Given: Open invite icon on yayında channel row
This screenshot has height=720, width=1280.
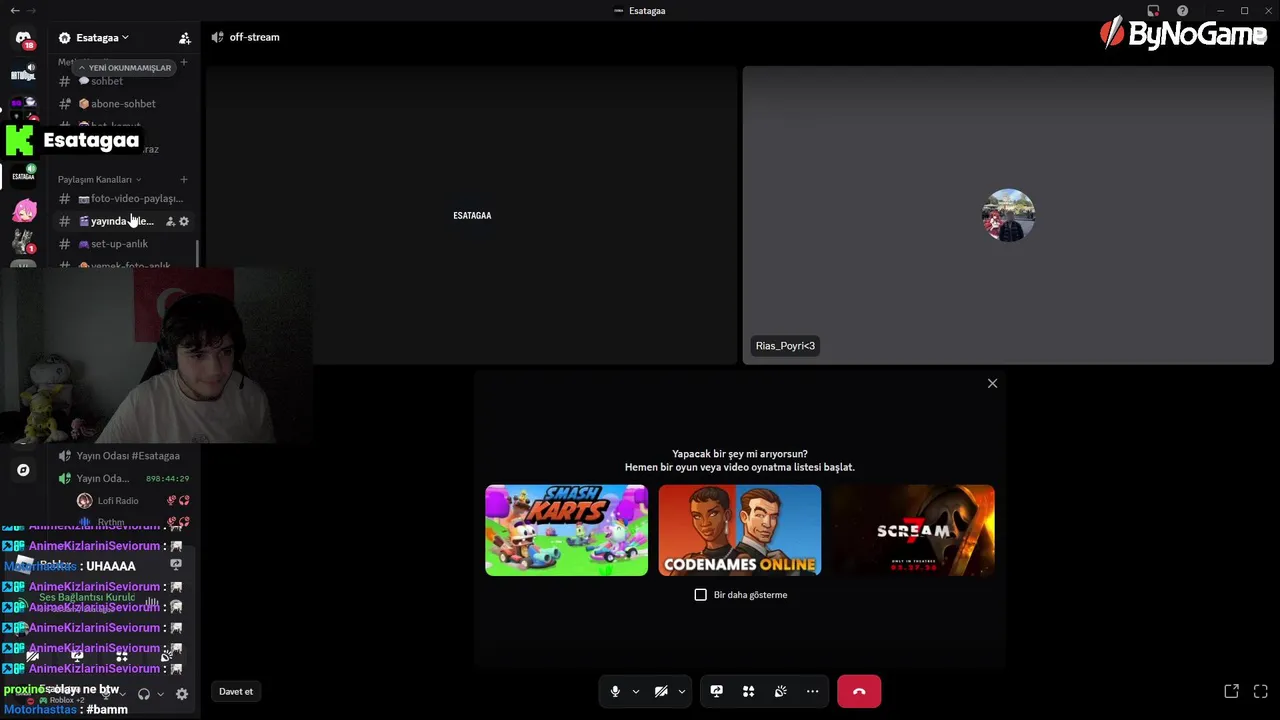Looking at the screenshot, I should [170, 221].
